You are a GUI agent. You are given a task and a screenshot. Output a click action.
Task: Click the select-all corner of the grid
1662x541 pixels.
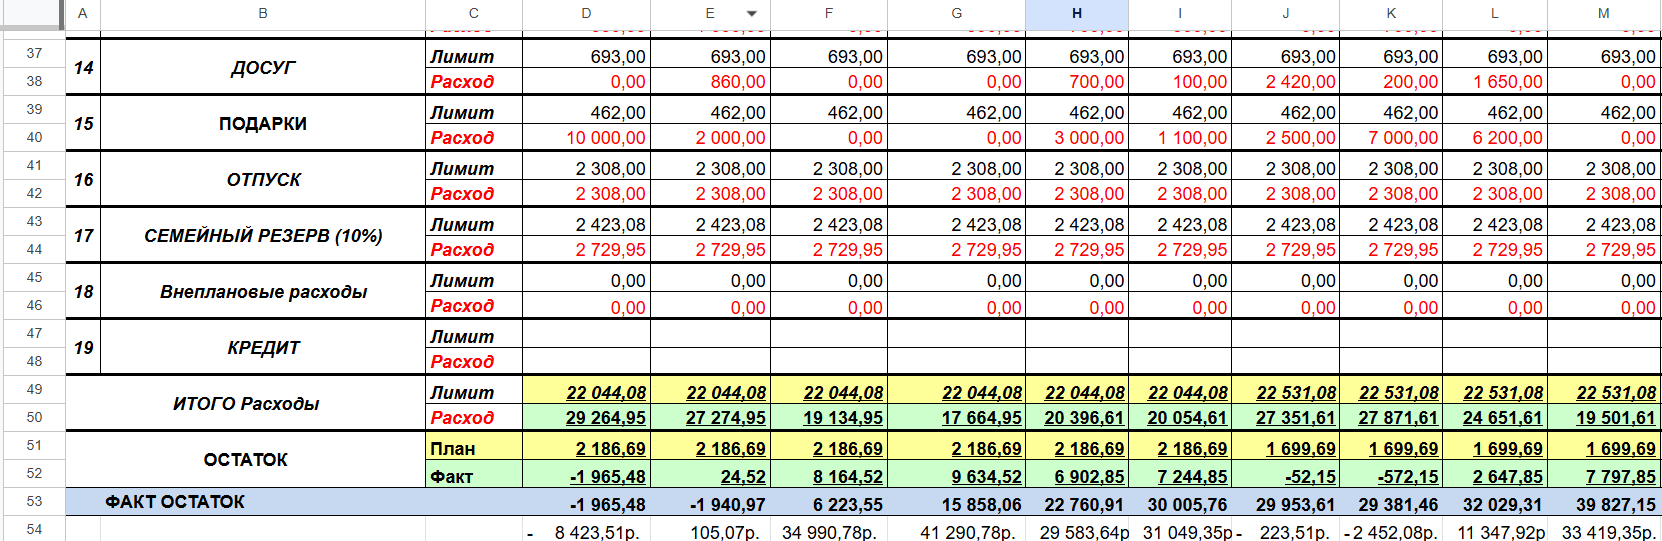pos(32,14)
